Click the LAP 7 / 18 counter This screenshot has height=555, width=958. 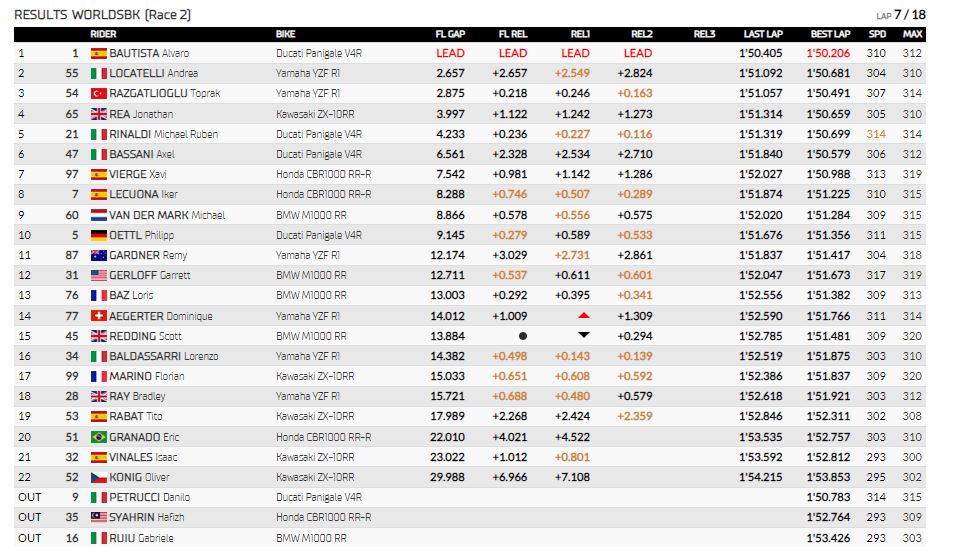[x=901, y=15]
